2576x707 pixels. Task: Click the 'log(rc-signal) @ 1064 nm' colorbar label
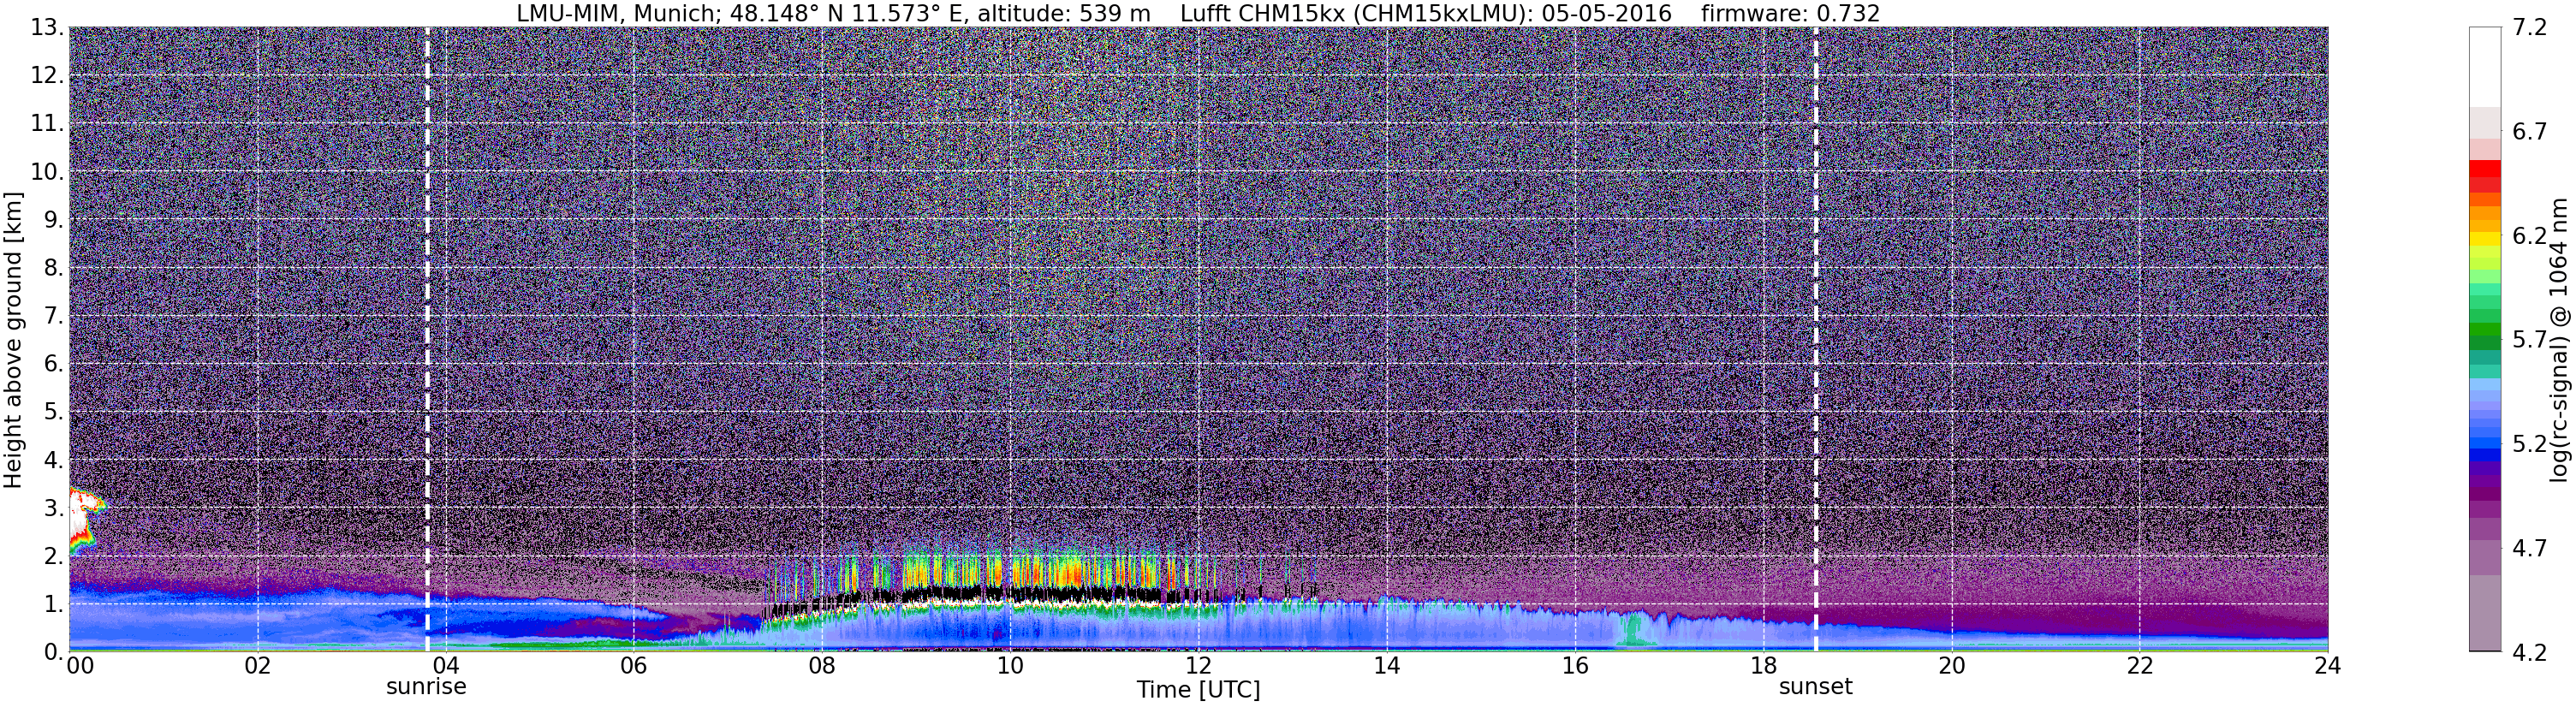[2558, 339]
